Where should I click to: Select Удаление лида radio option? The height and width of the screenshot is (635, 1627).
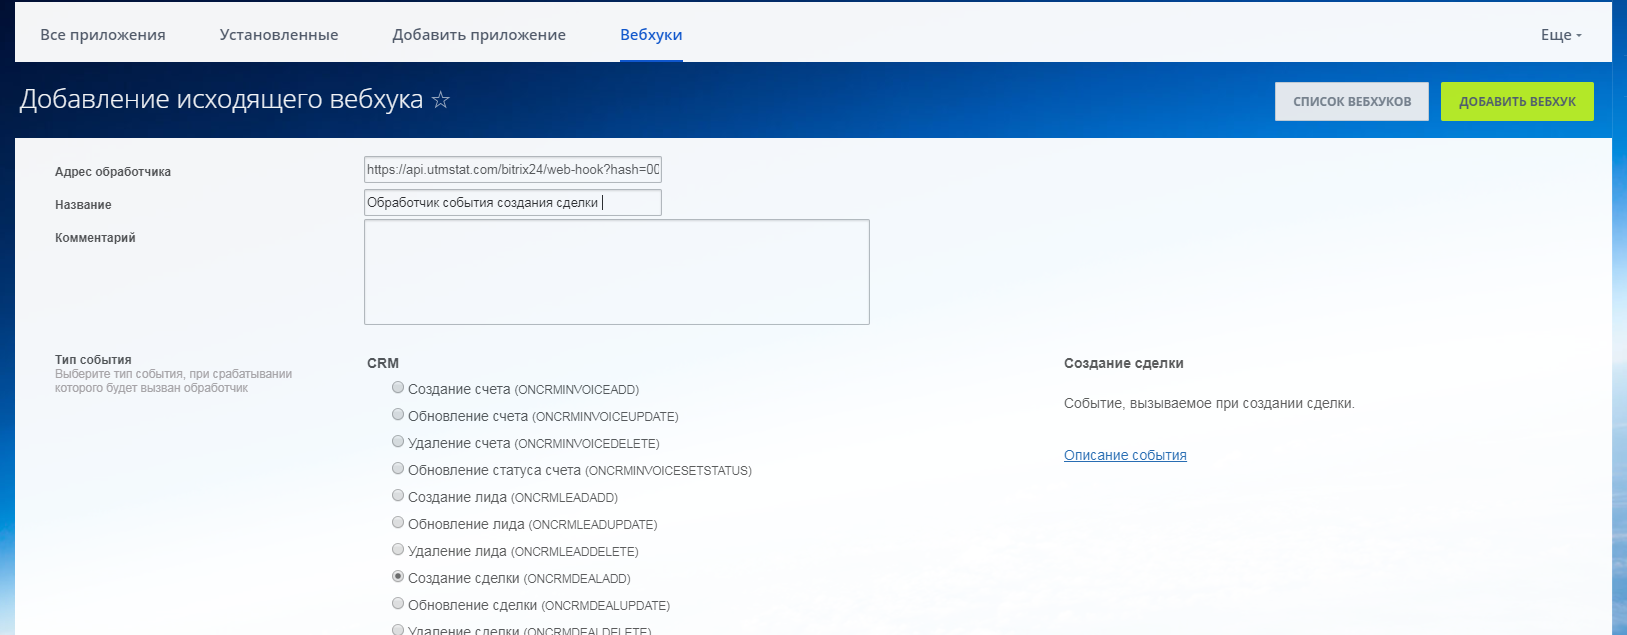point(398,550)
